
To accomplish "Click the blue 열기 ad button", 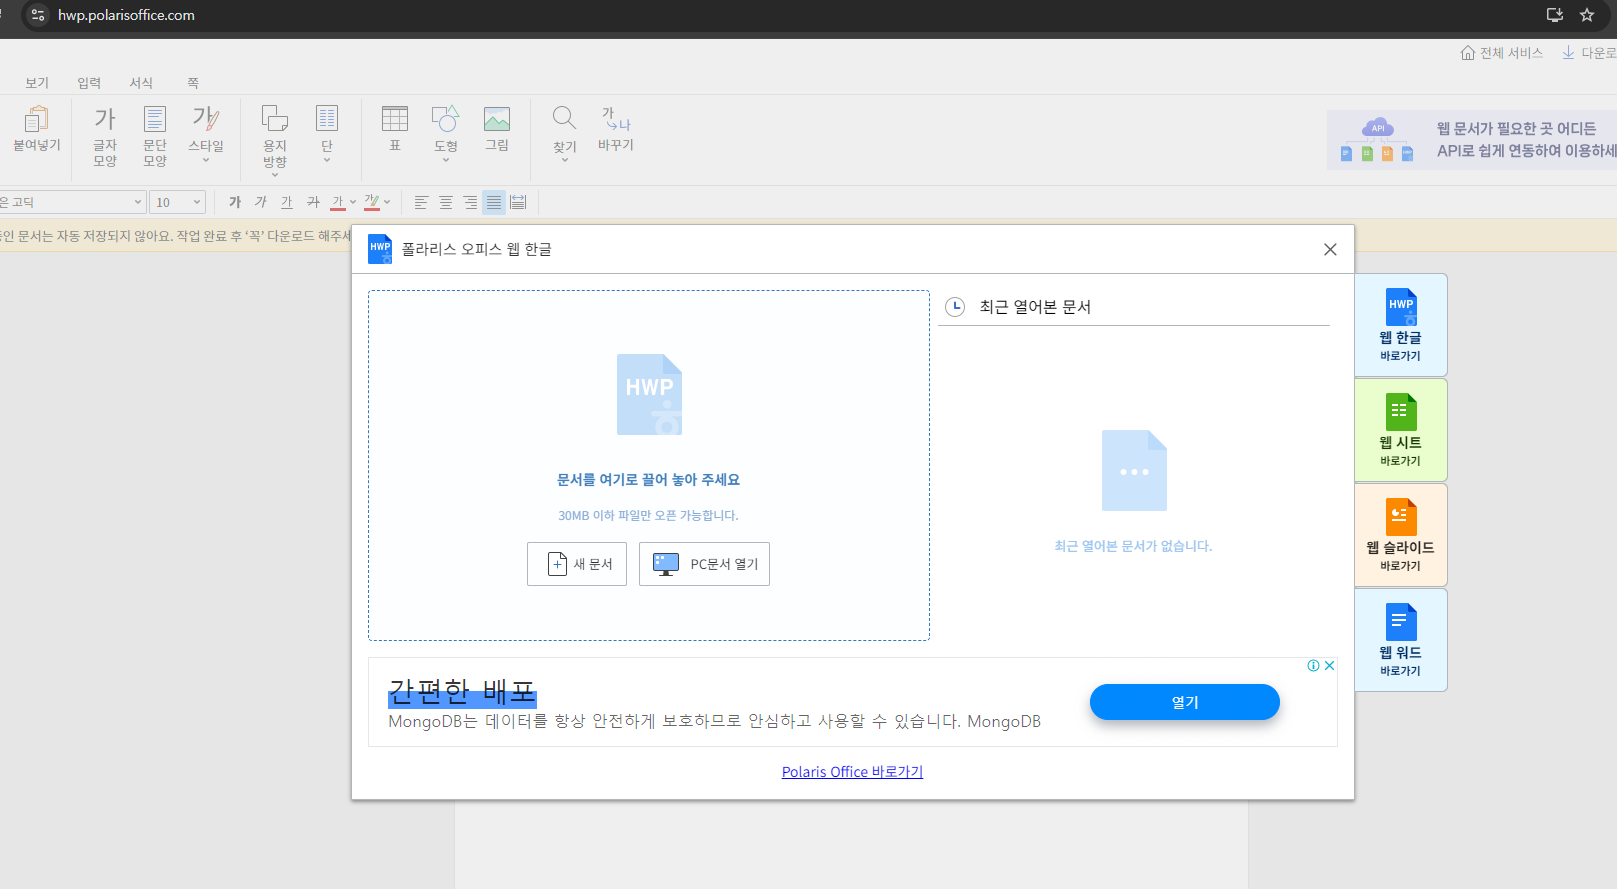I will click(x=1184, y=702).
